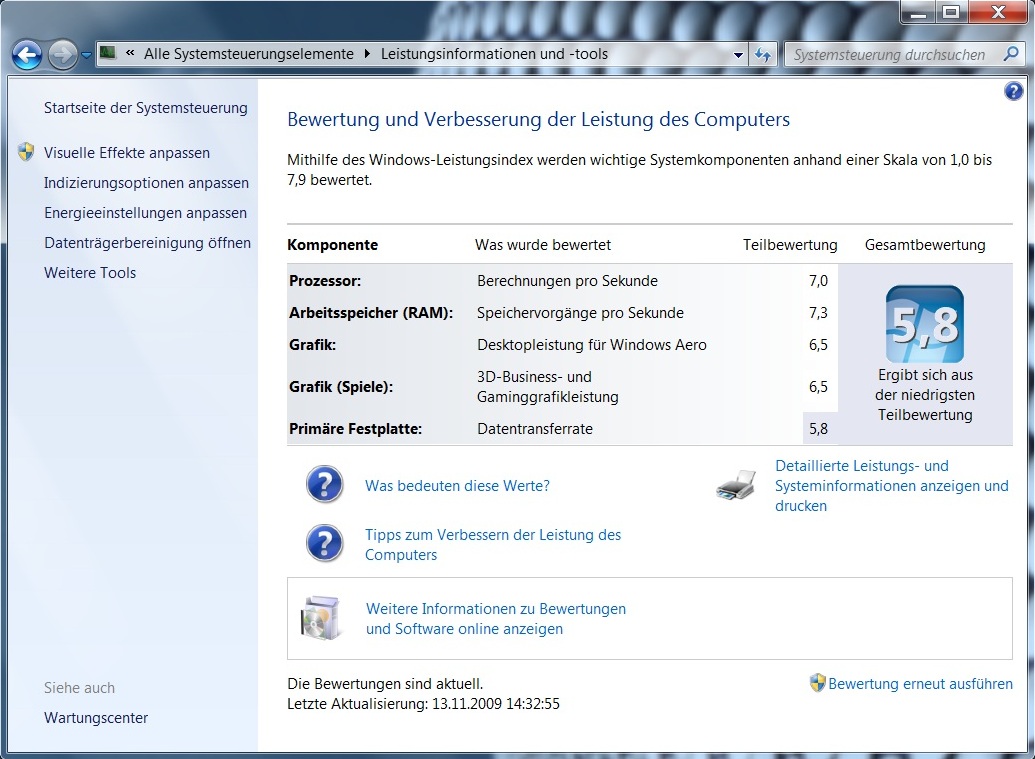Open the address bar history dropdown arrow
The image size is (1035, 759).
[738, 55]
